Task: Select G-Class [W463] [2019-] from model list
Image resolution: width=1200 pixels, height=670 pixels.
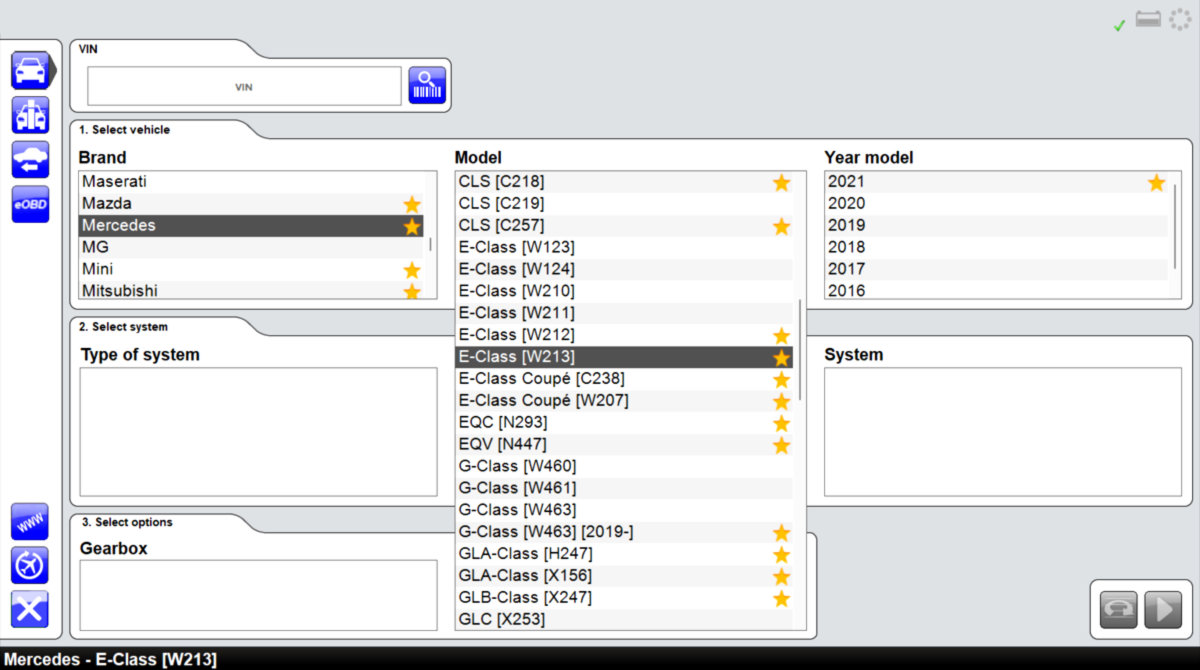Action: pyautogui.click(x=546, y=532)
